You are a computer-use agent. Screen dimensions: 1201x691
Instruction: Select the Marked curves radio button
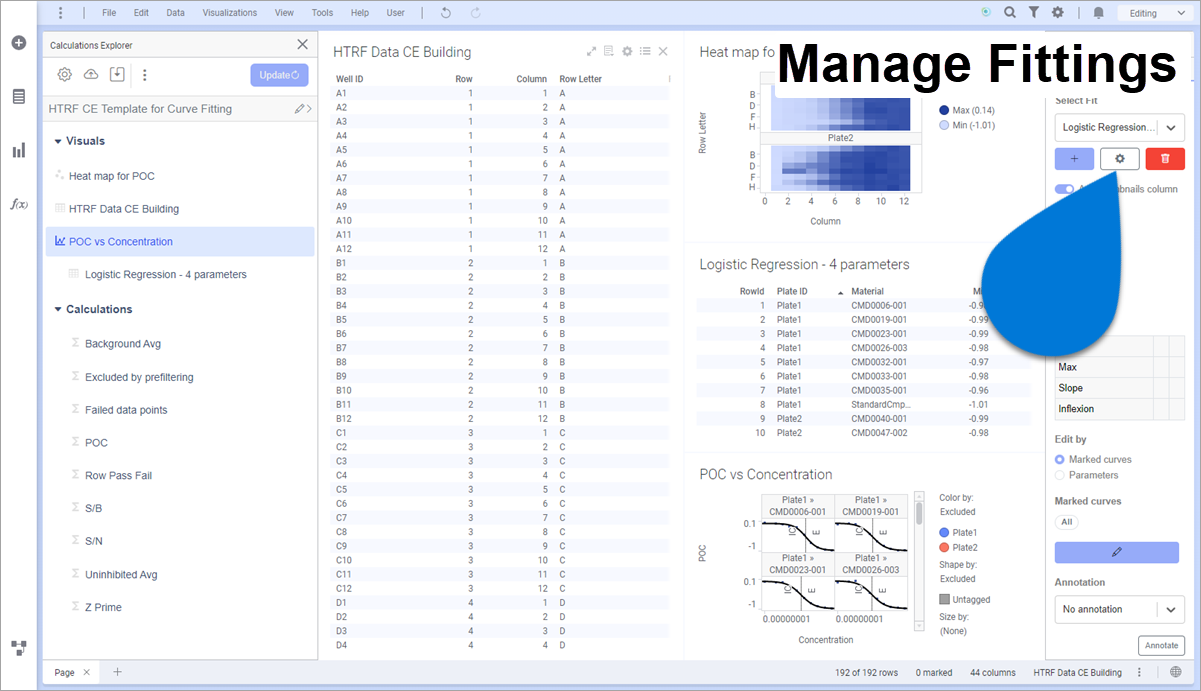tap(1061, 460)
